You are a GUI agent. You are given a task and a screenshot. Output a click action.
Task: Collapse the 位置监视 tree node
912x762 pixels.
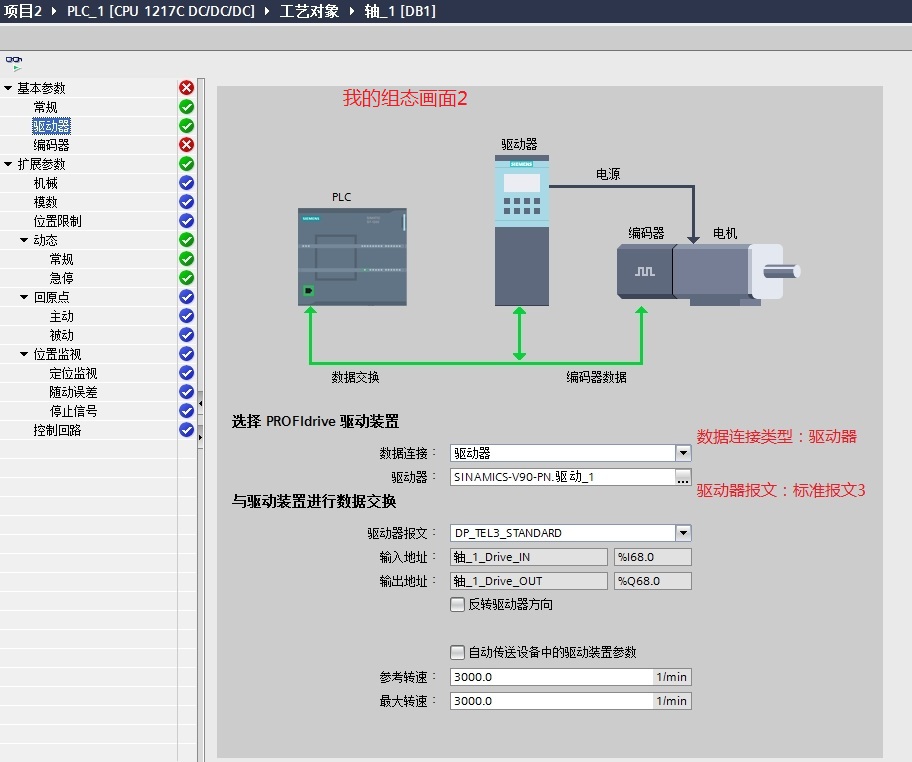[x=24, y=354]
